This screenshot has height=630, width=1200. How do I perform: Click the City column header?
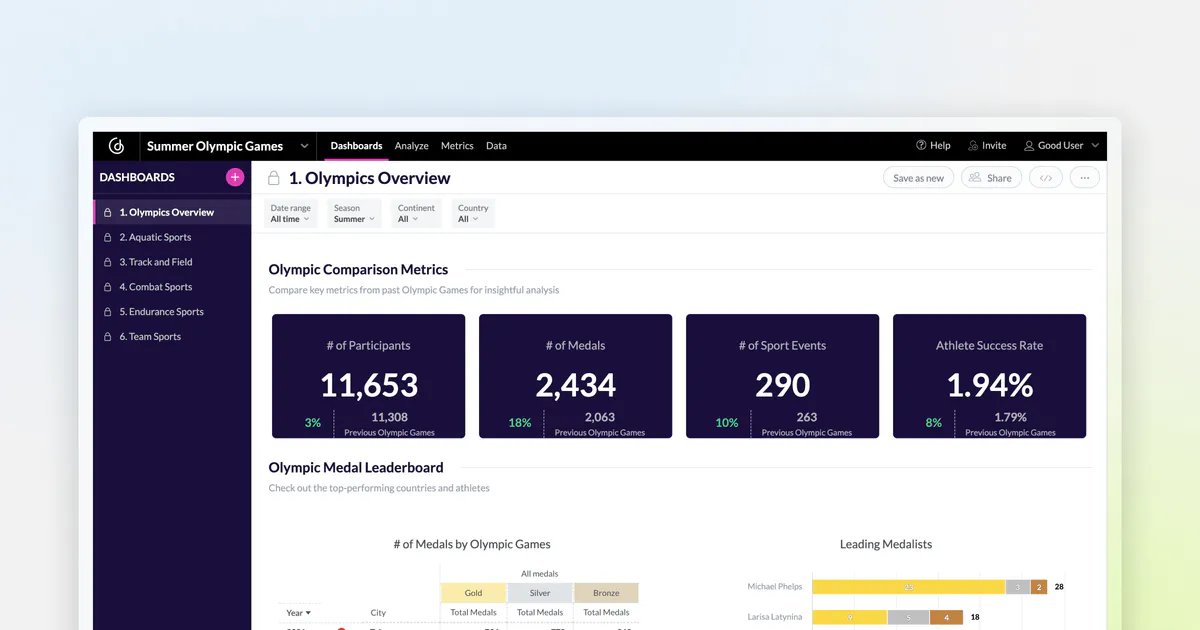(x=378, y=613)
